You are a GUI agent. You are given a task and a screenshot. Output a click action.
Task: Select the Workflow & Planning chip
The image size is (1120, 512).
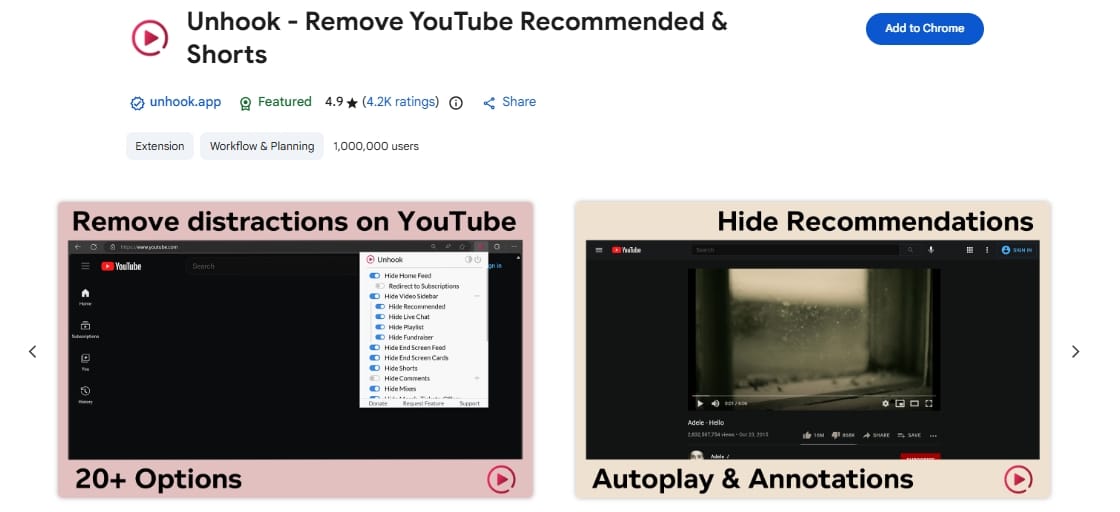[x=262, y=146]
